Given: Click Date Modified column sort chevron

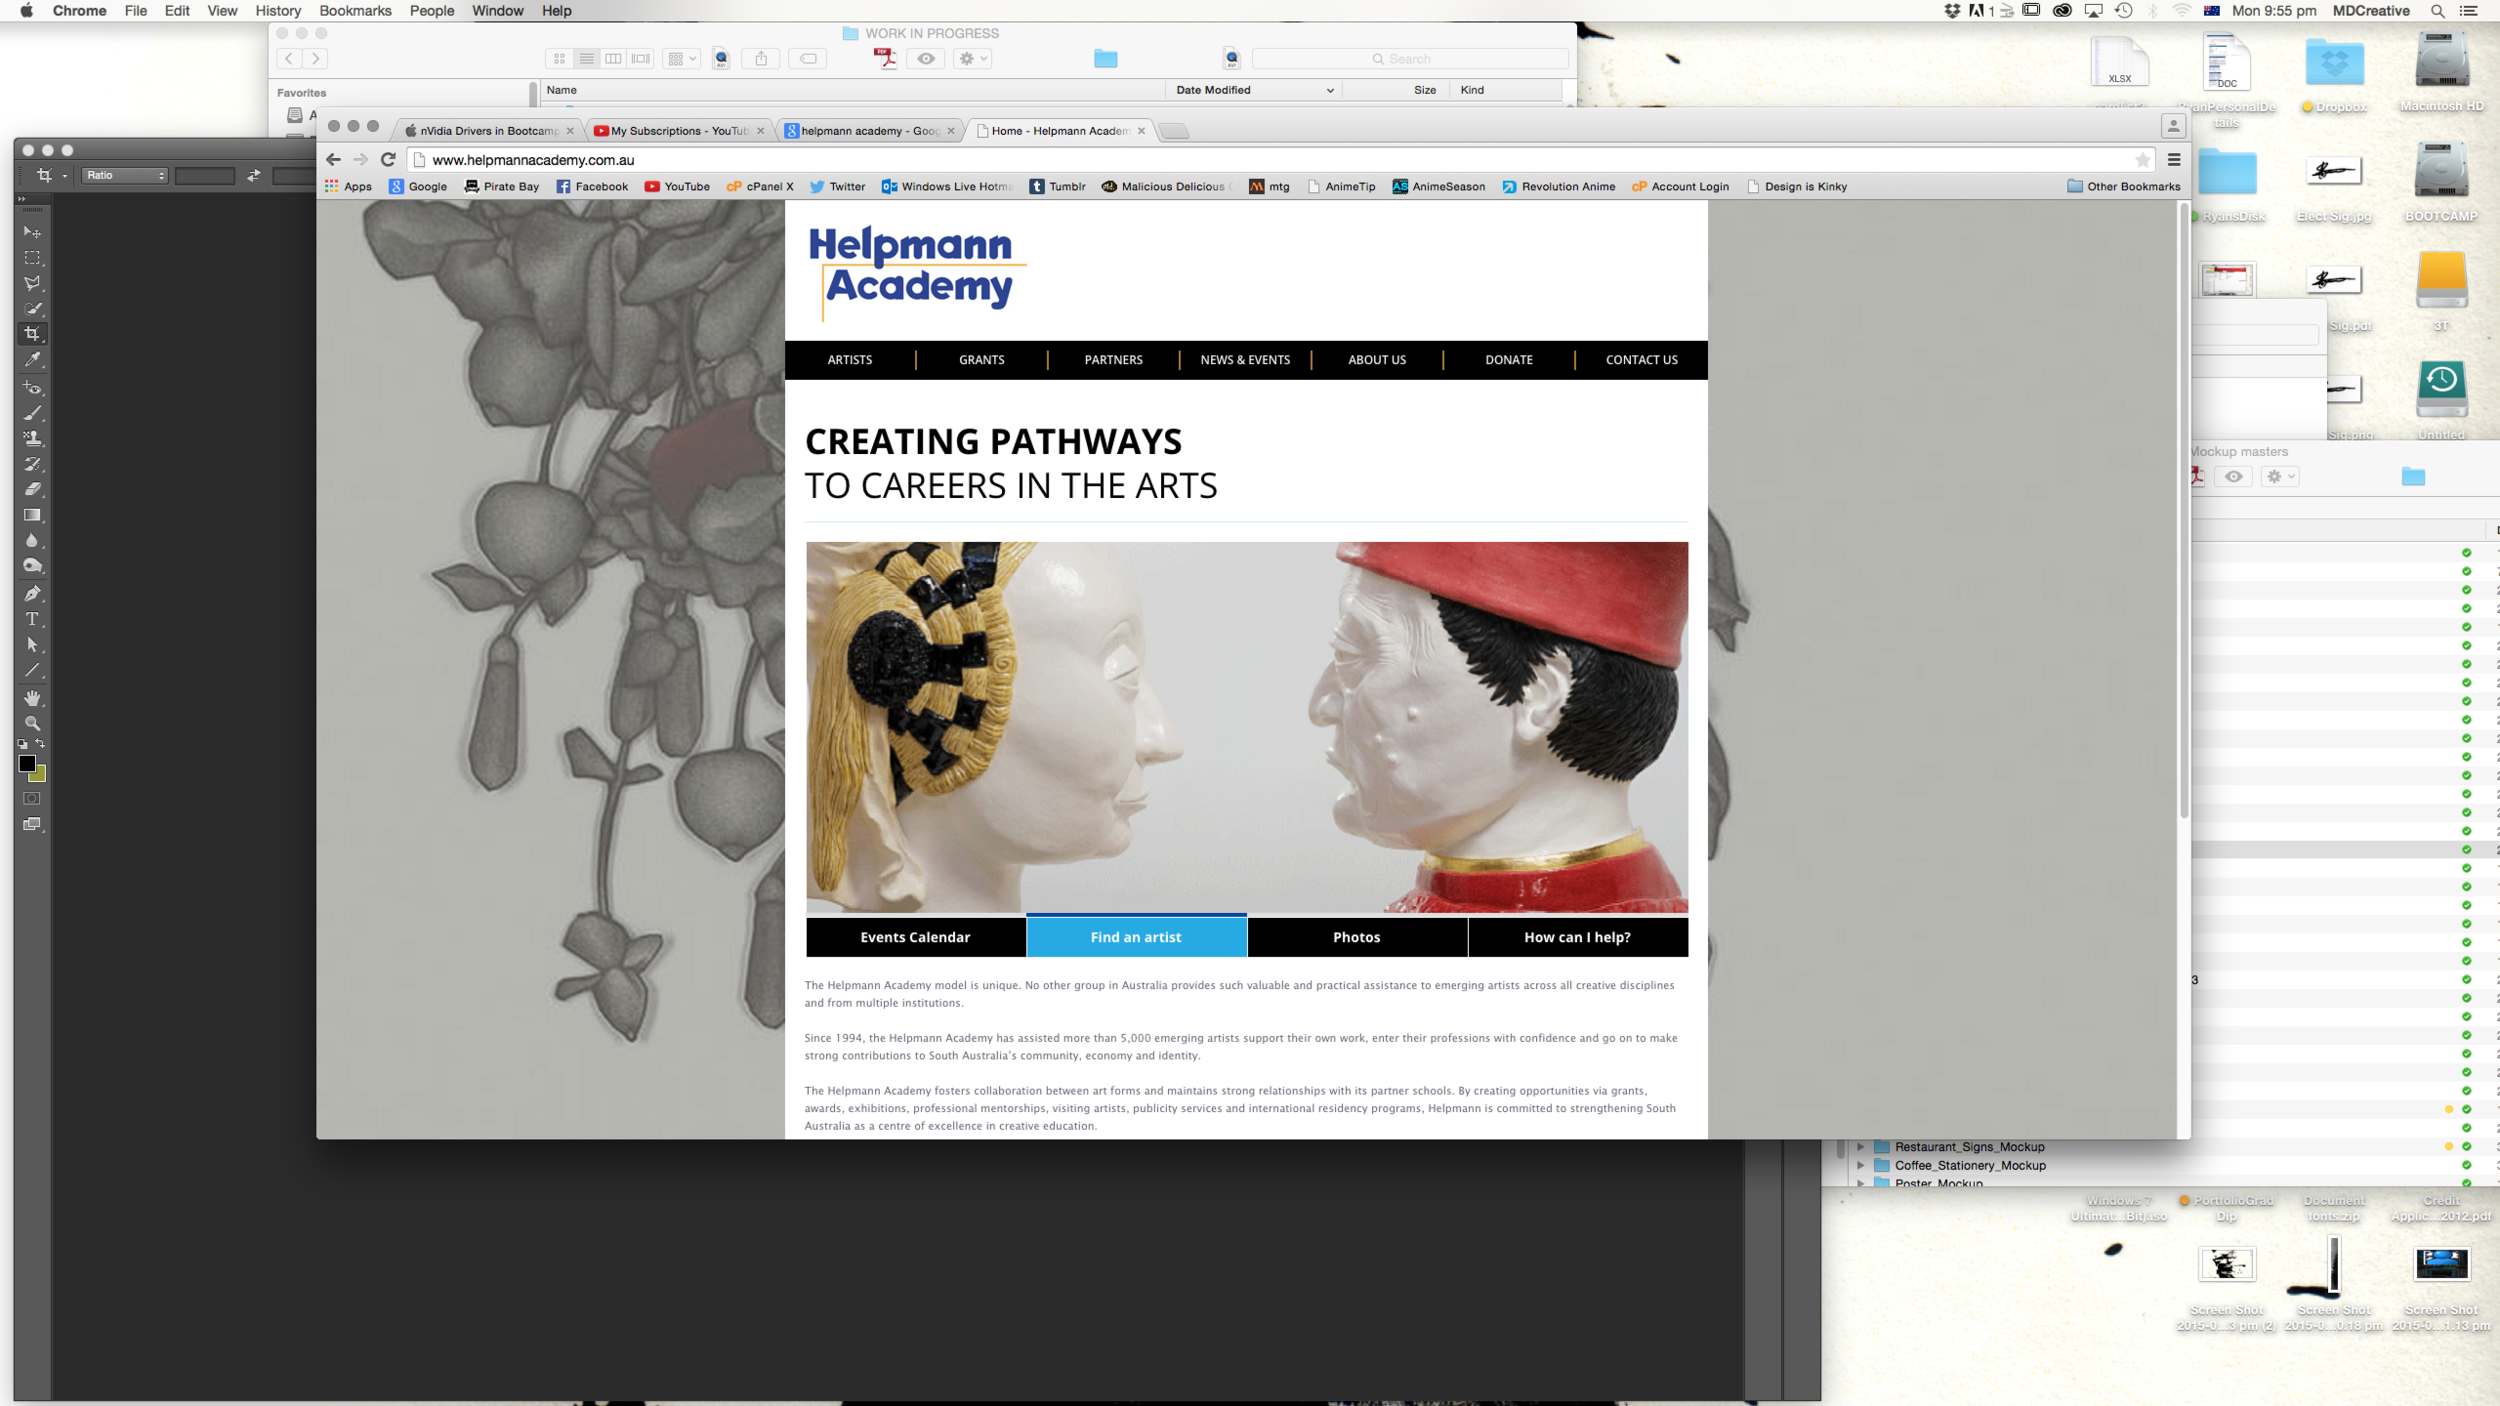Looking at the screenshot, I should (1330, 90).
